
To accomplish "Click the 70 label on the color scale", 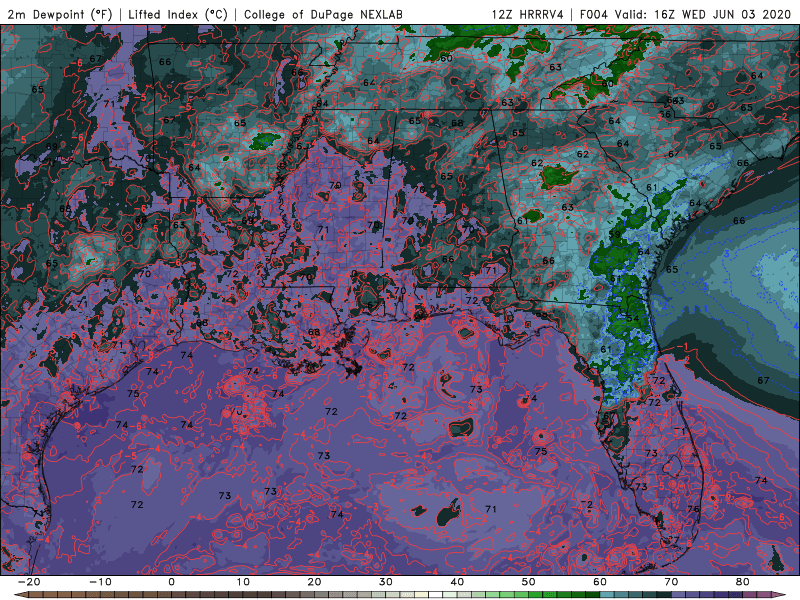I will tap(671, 582).
